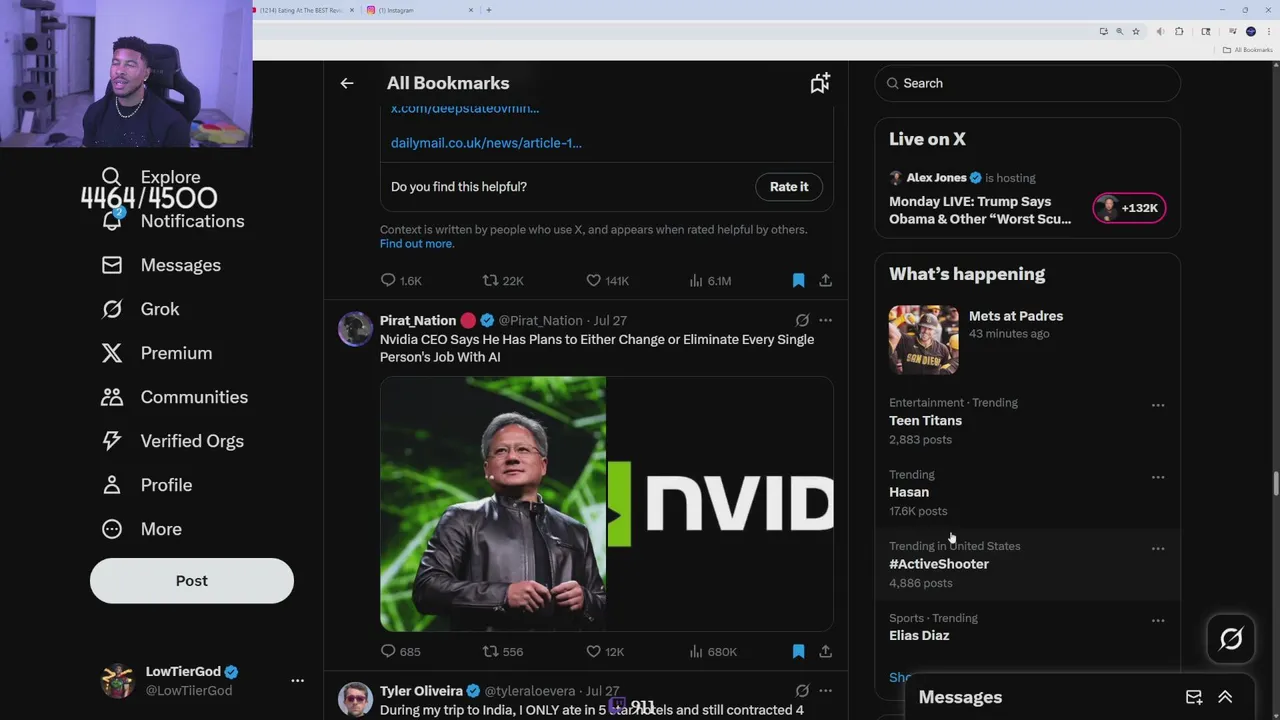Open the Chrome extensions puzzle icon
This screenshot has width=1280, height=720.
tap(1179, 31)
